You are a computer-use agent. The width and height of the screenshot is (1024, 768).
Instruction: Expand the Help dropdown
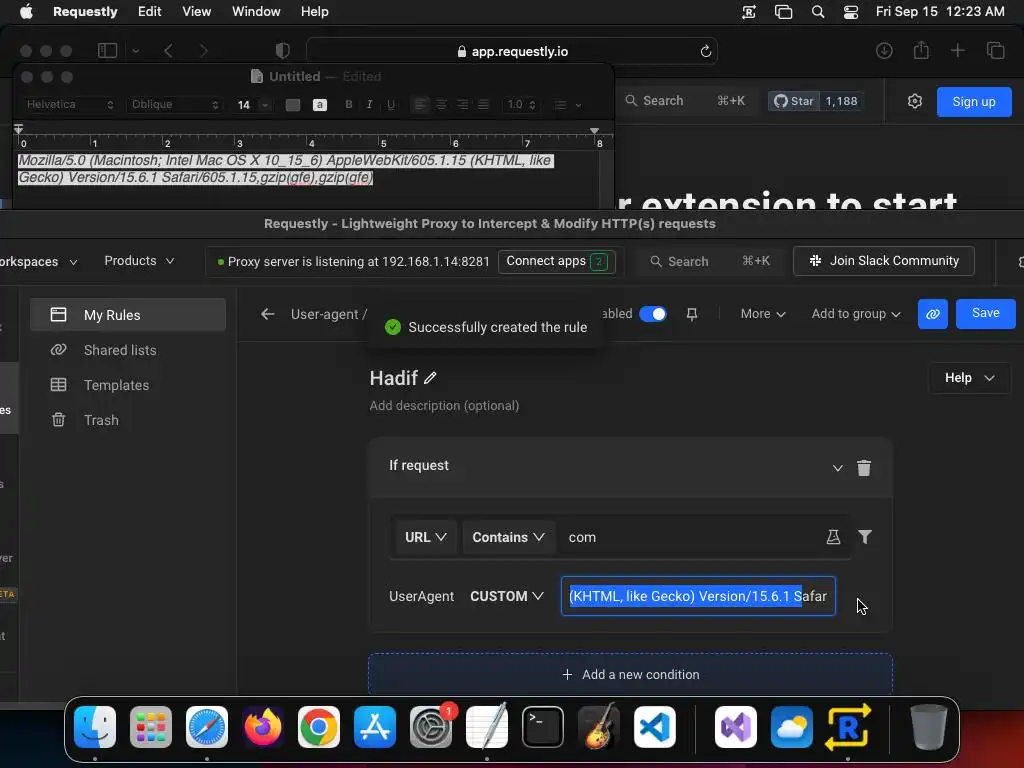[970, 377]
